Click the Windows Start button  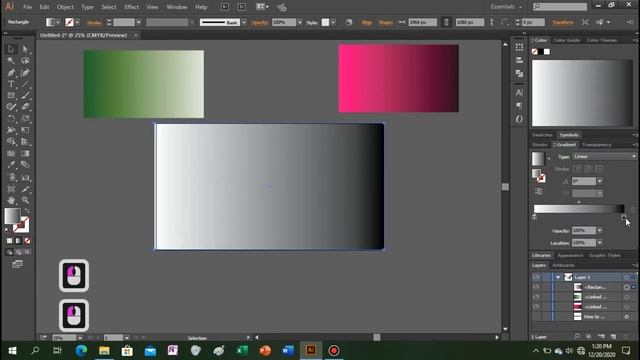coord(12,350)
